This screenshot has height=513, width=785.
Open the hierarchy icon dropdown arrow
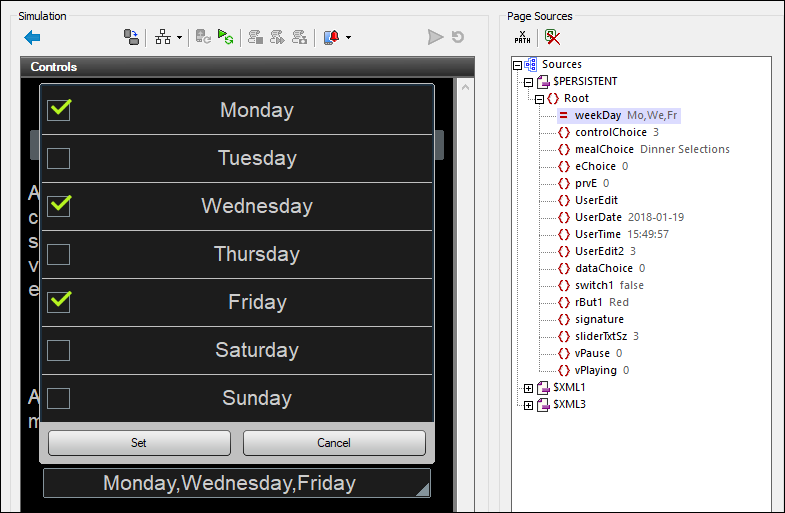179,38
